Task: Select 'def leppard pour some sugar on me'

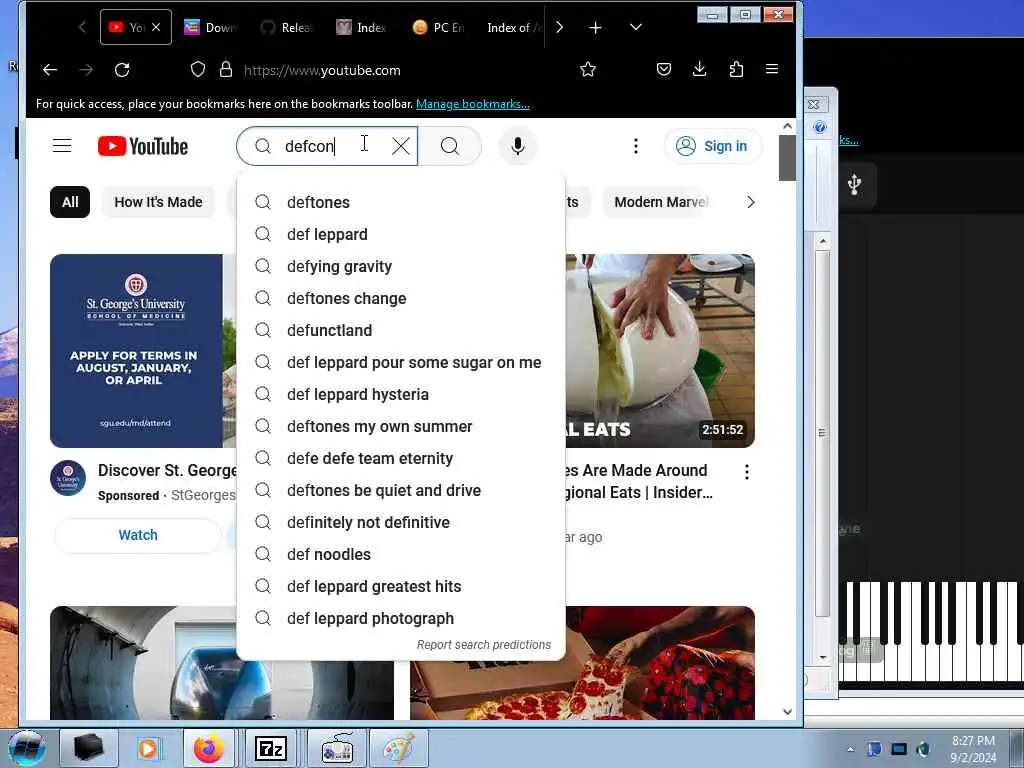Action: 401,362
